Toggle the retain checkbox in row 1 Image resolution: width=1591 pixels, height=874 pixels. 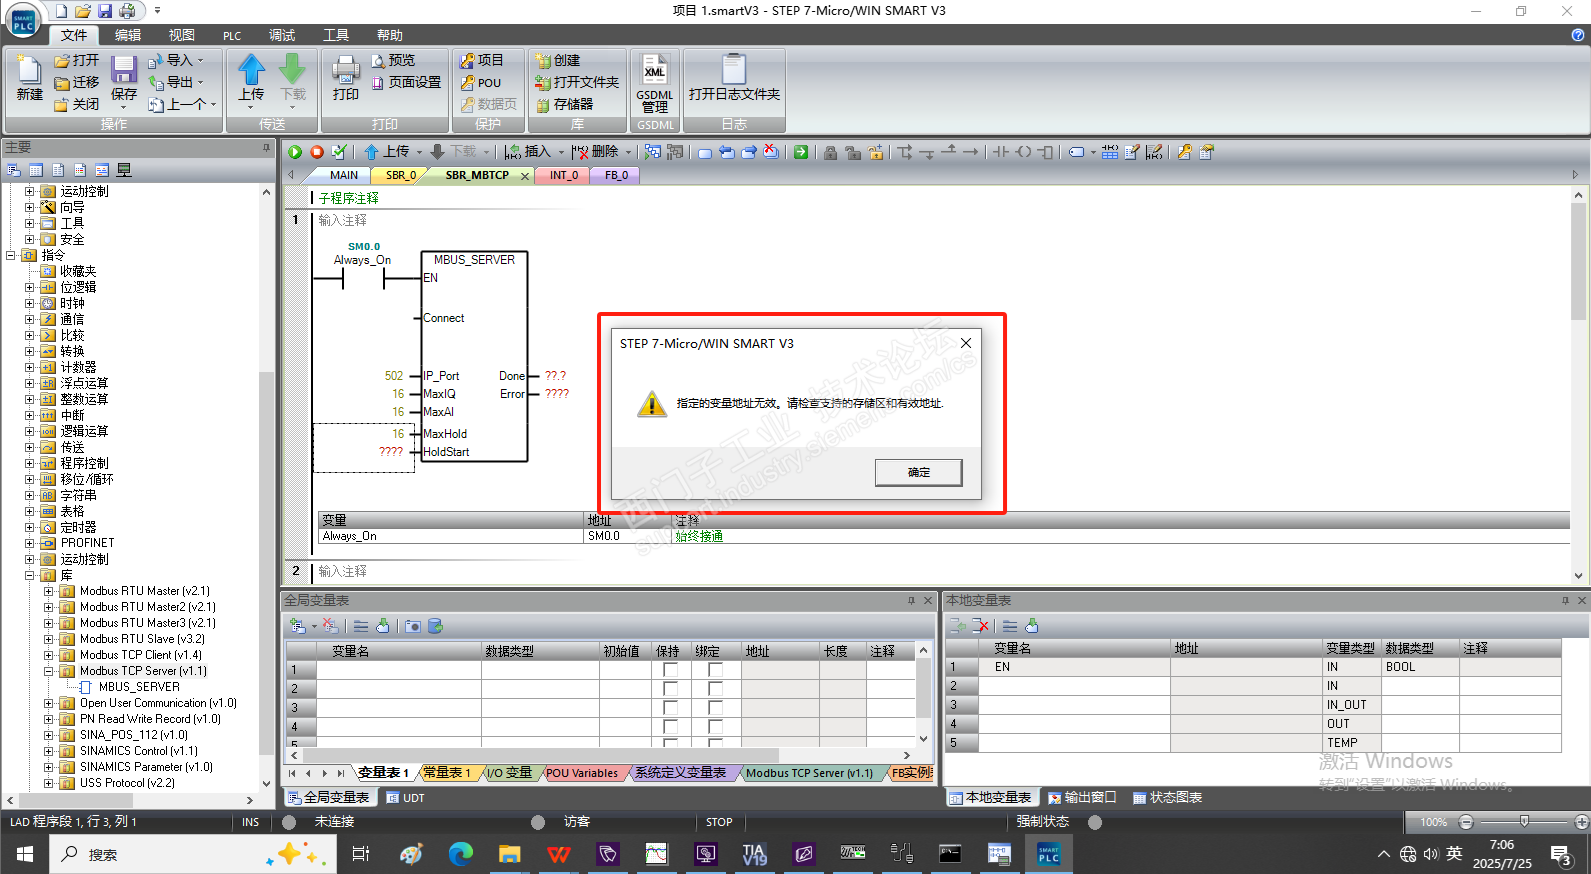[x=670, y=670]
